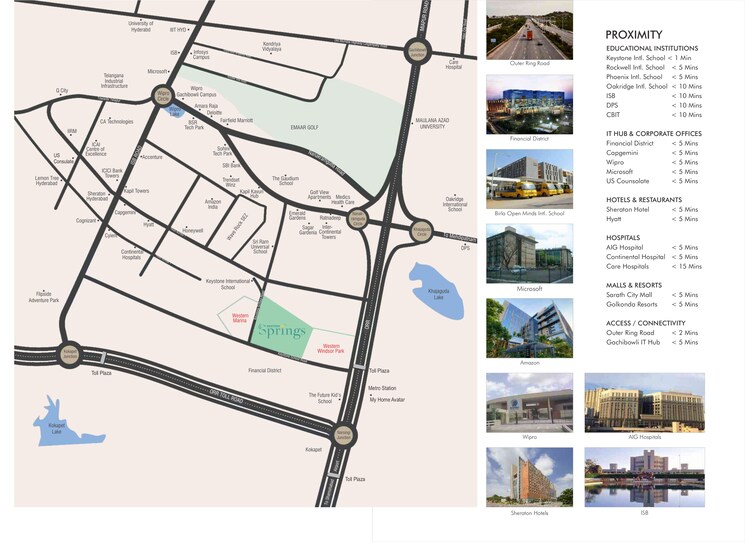Image resolution: width=745 pixels, height=542 pixels.
Task: Open the AIG Hospitals photo thumbnail
Action: (x=645, y=403)
